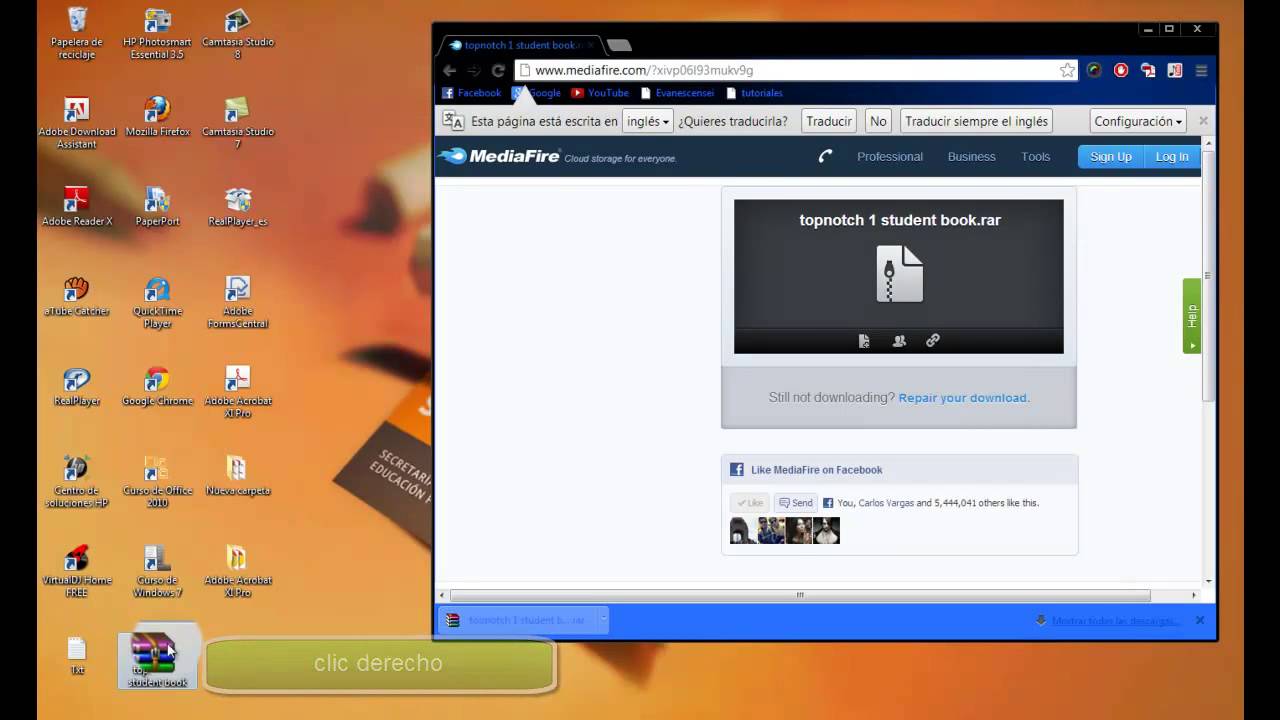Open the inglés language dropdown
The width and height of the screenshot is (1280, 720).
click(x=647, y=121)
